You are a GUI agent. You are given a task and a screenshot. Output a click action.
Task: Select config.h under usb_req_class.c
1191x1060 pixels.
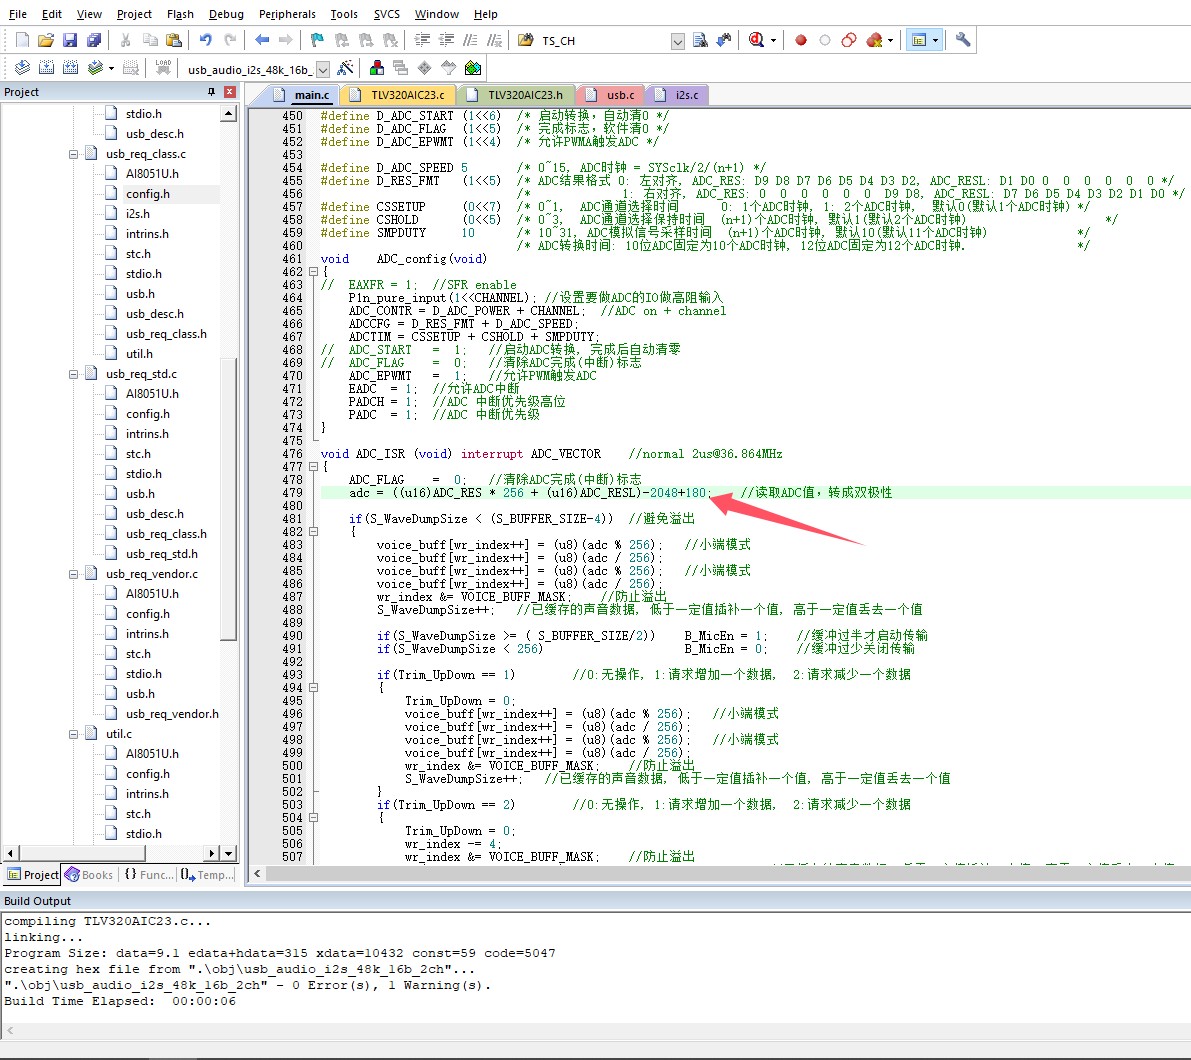147,194
